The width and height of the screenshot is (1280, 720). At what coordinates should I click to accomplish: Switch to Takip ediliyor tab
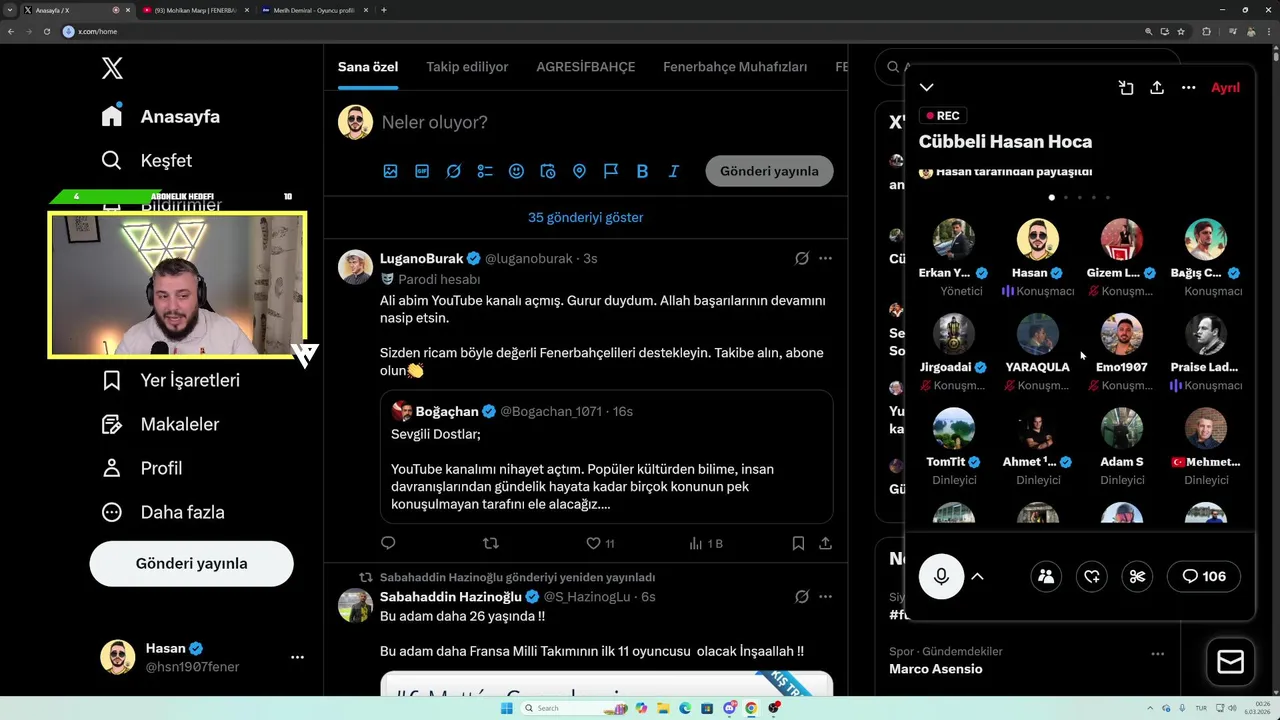pos(467,67)
